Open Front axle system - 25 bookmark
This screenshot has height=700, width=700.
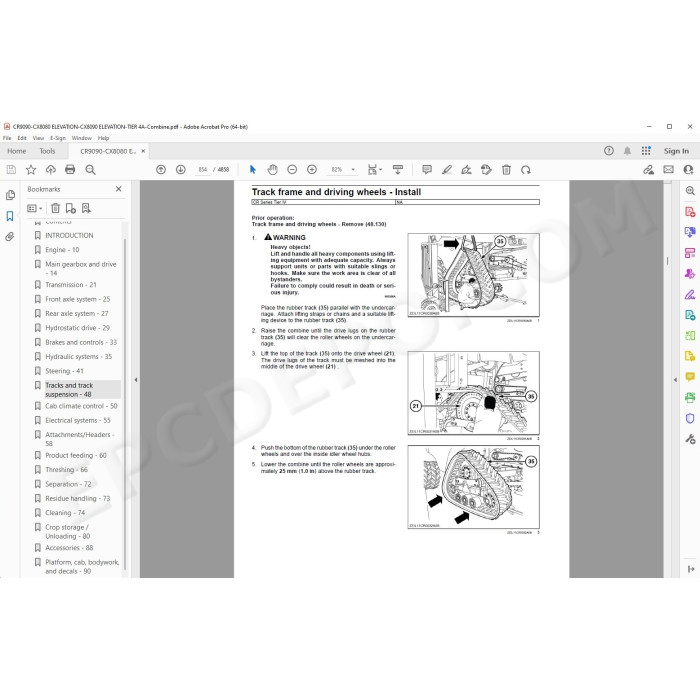tap(77, 299)
